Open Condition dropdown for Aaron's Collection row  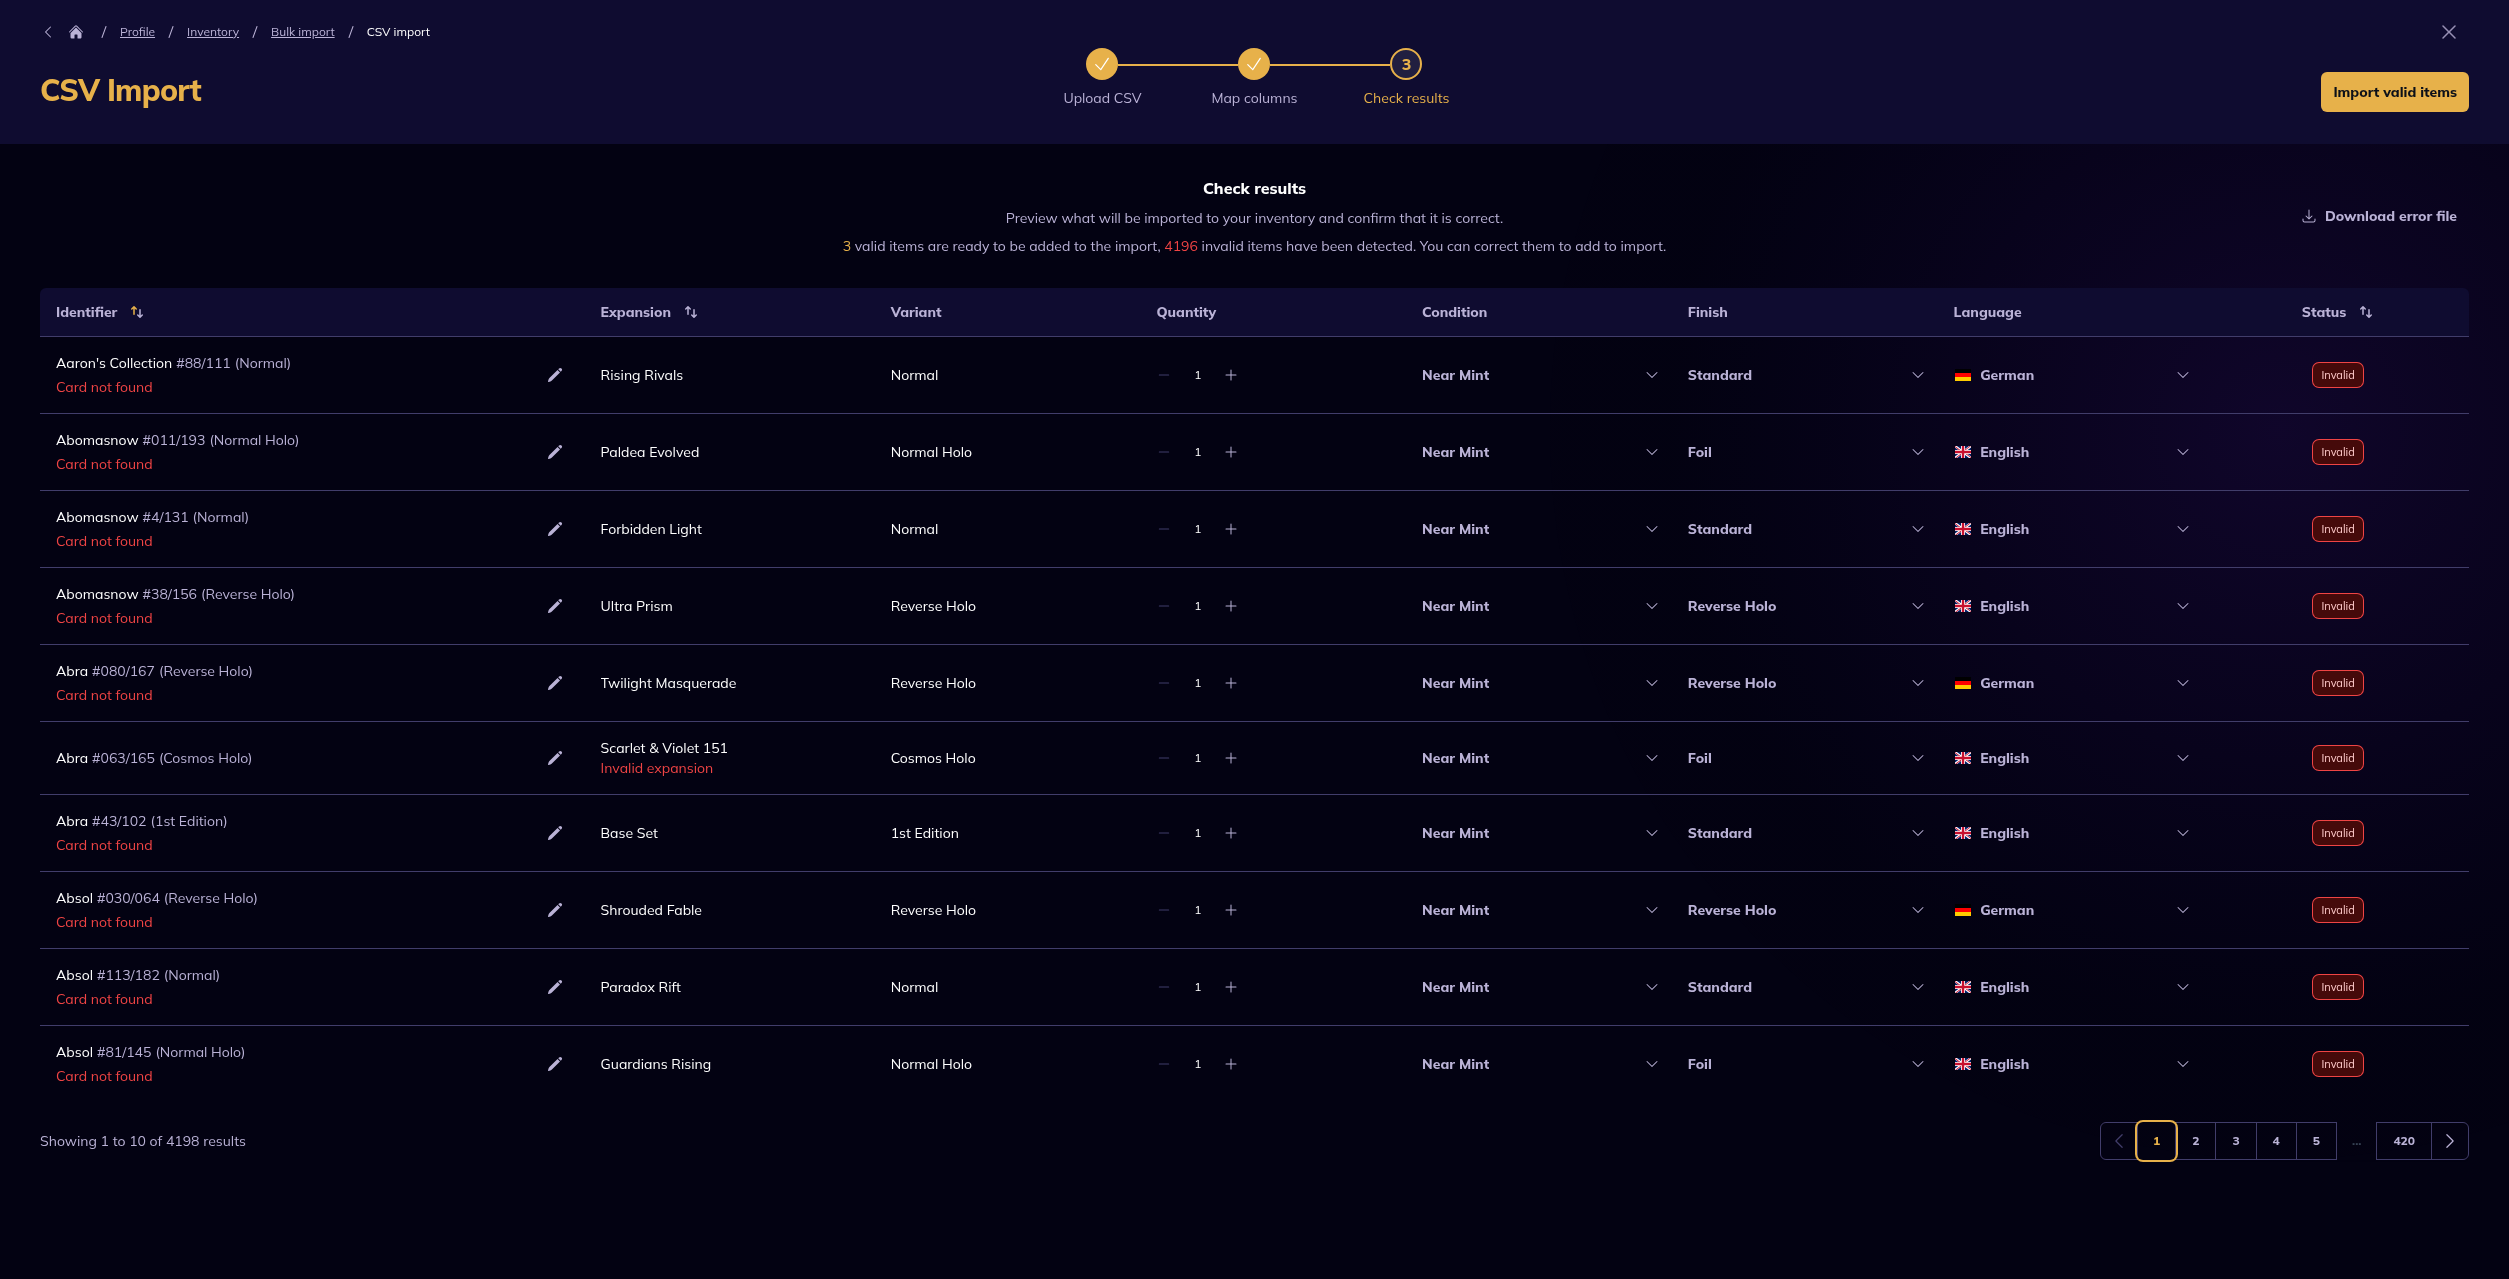[x=1651, y=375]
